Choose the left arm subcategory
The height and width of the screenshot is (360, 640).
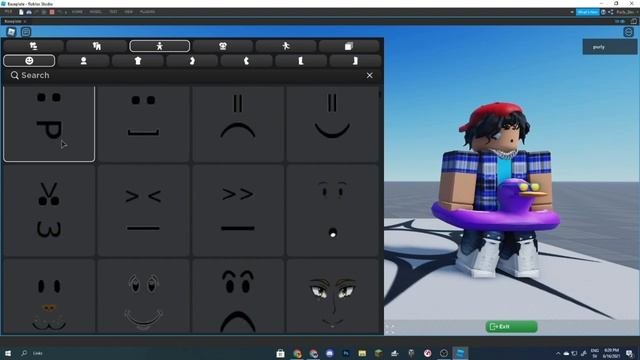(246, 61)
